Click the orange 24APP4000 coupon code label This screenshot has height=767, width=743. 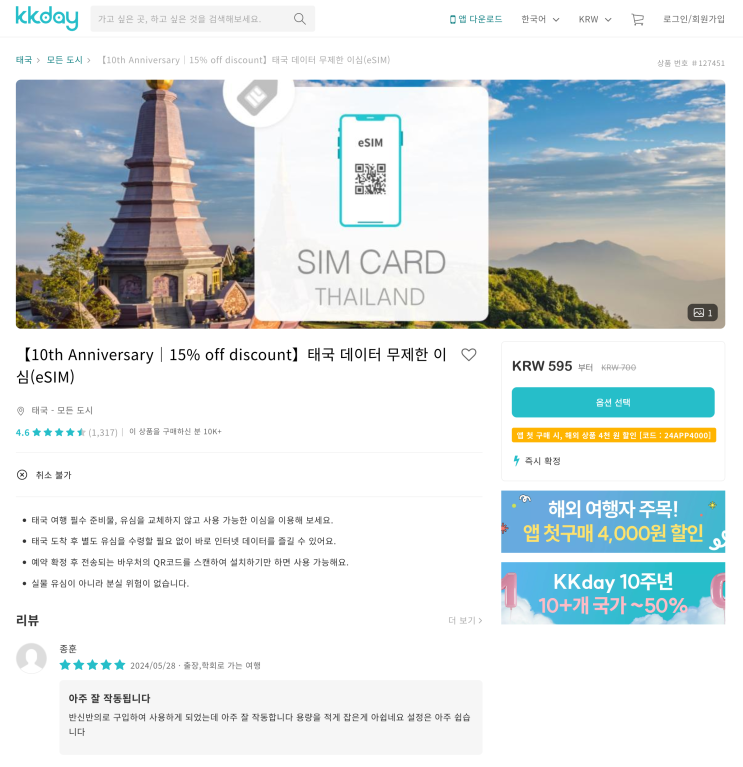click(614, 435)
